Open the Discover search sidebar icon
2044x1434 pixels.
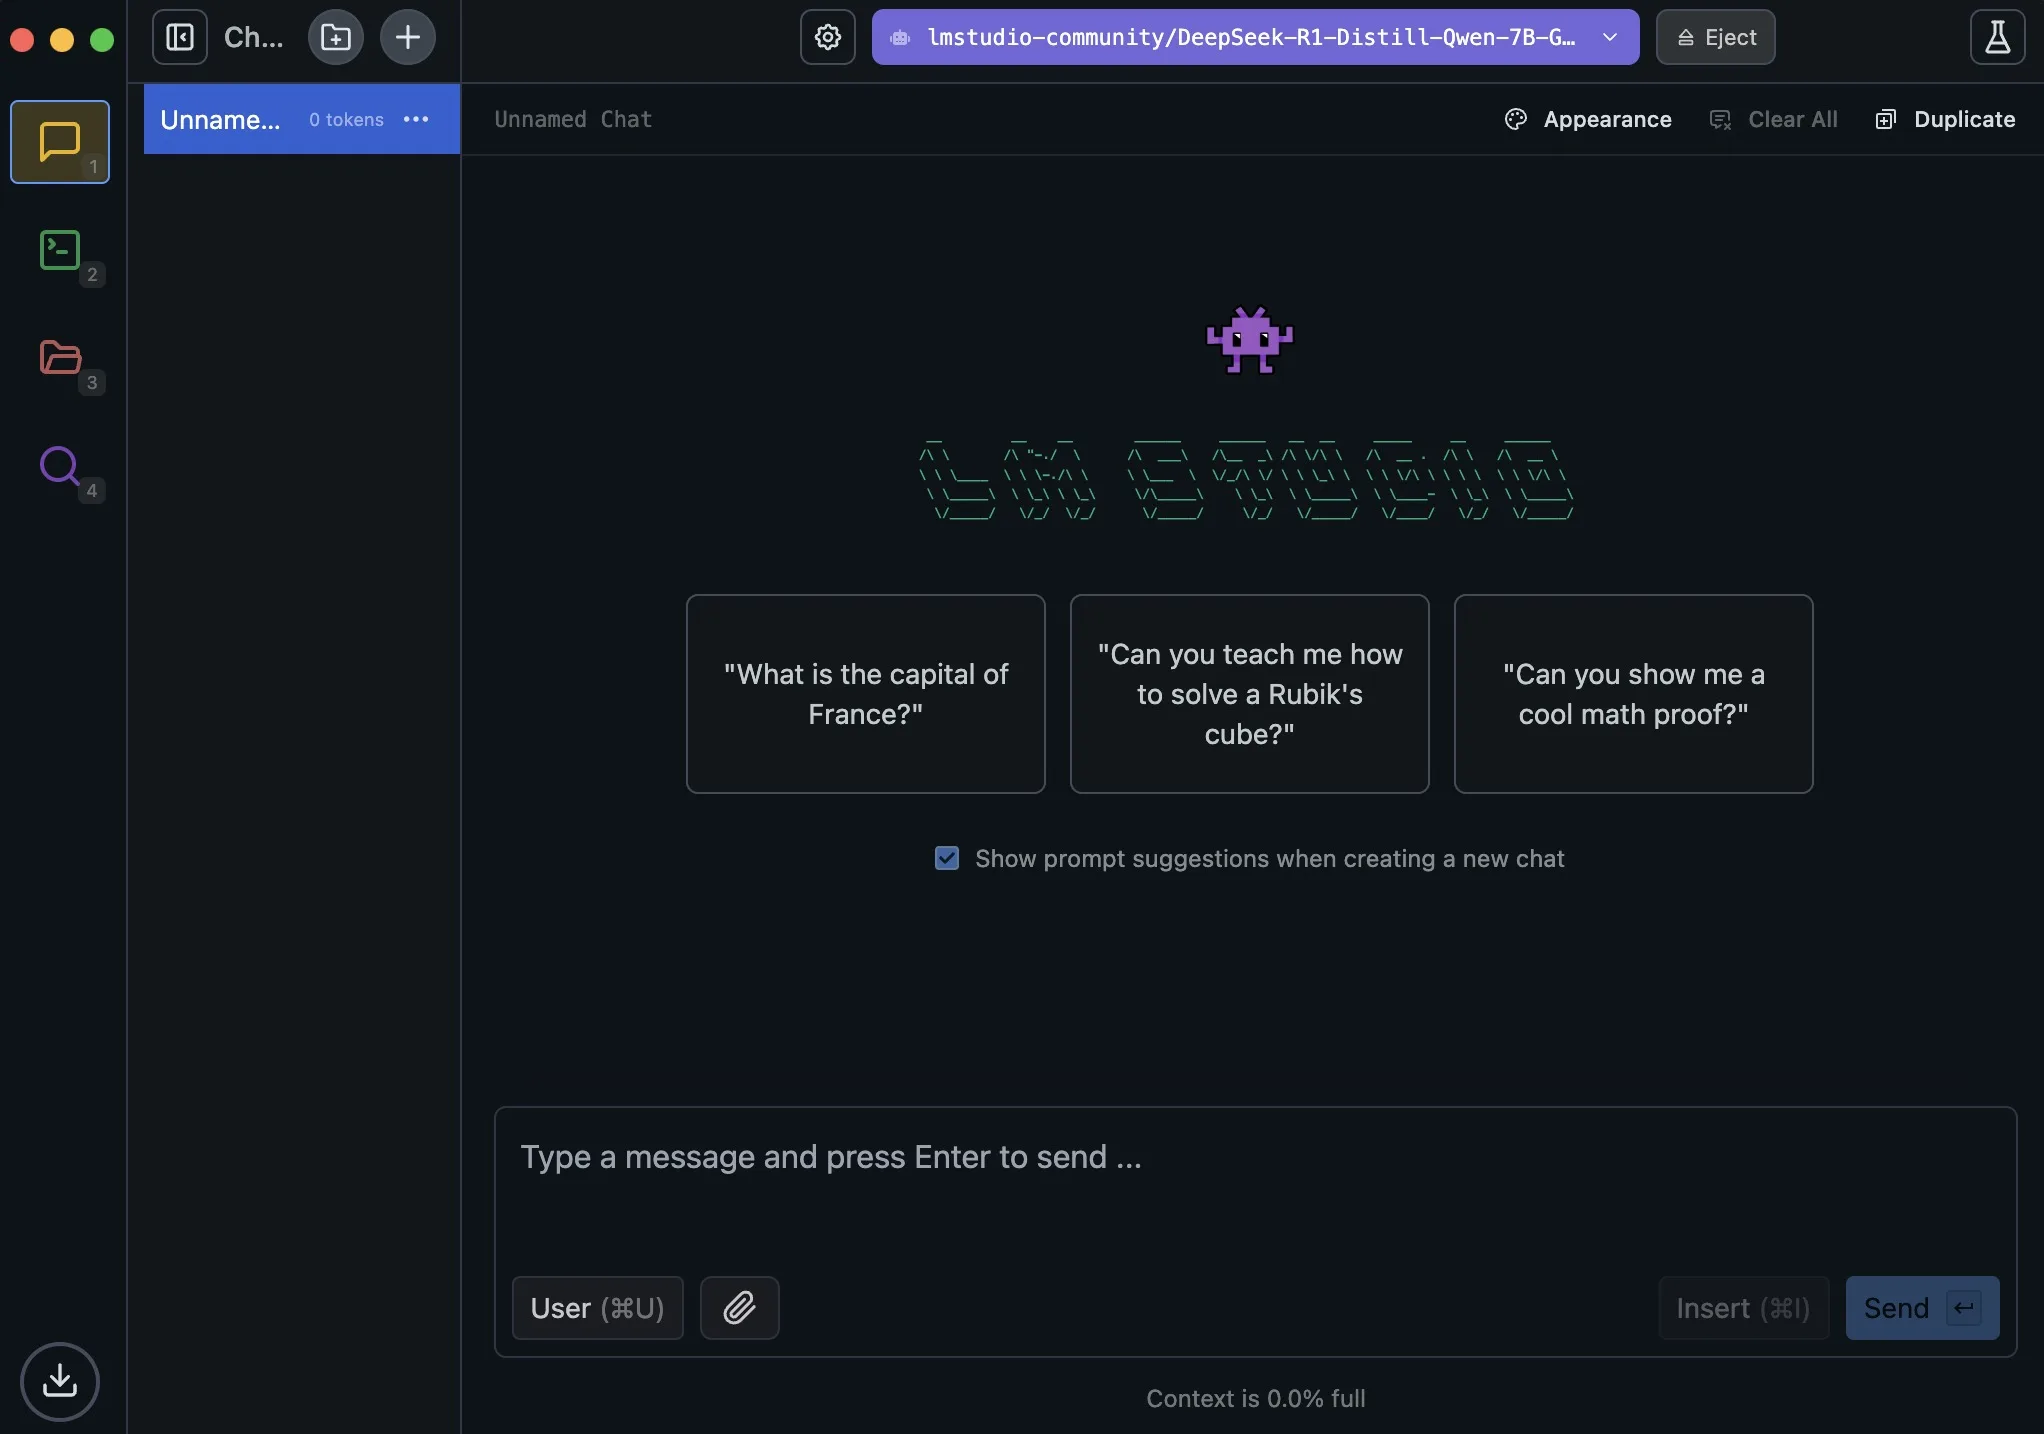[x=60, y=465]
